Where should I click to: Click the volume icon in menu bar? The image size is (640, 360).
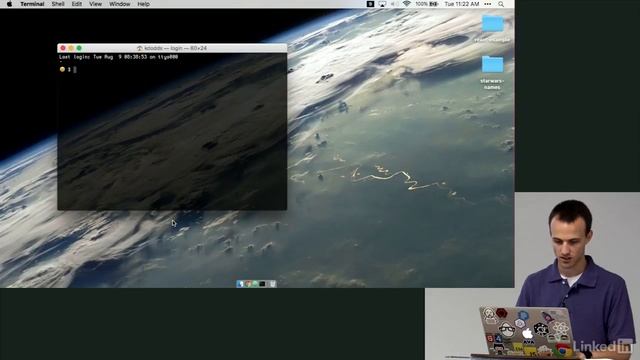[x=394, y=4]
